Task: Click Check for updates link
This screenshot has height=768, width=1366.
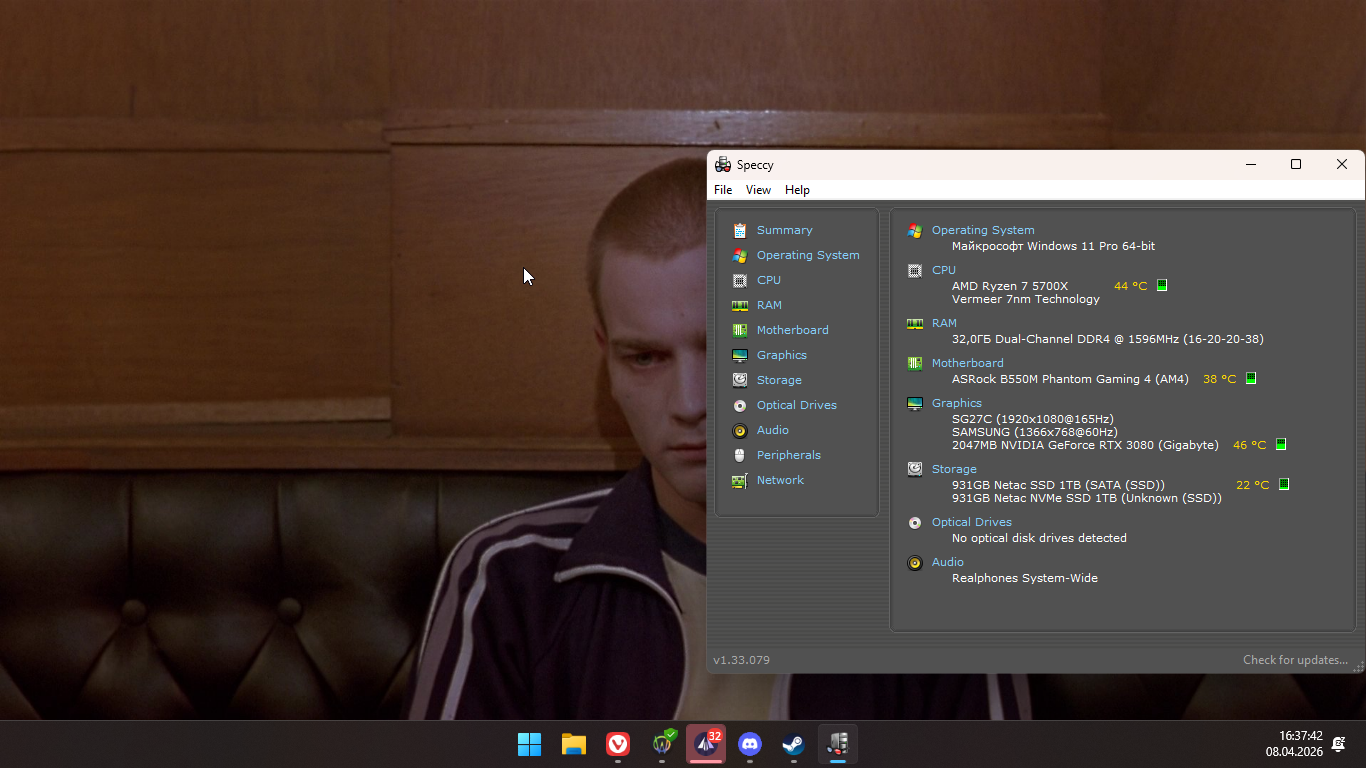Action: [1294, 660]
